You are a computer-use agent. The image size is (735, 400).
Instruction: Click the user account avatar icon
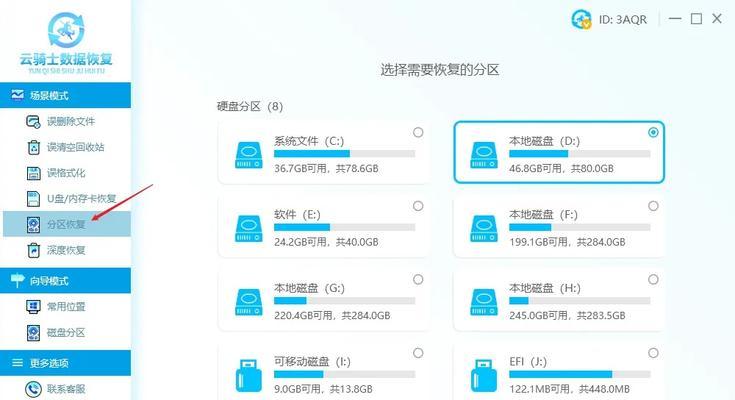click(x=581, y=19)
